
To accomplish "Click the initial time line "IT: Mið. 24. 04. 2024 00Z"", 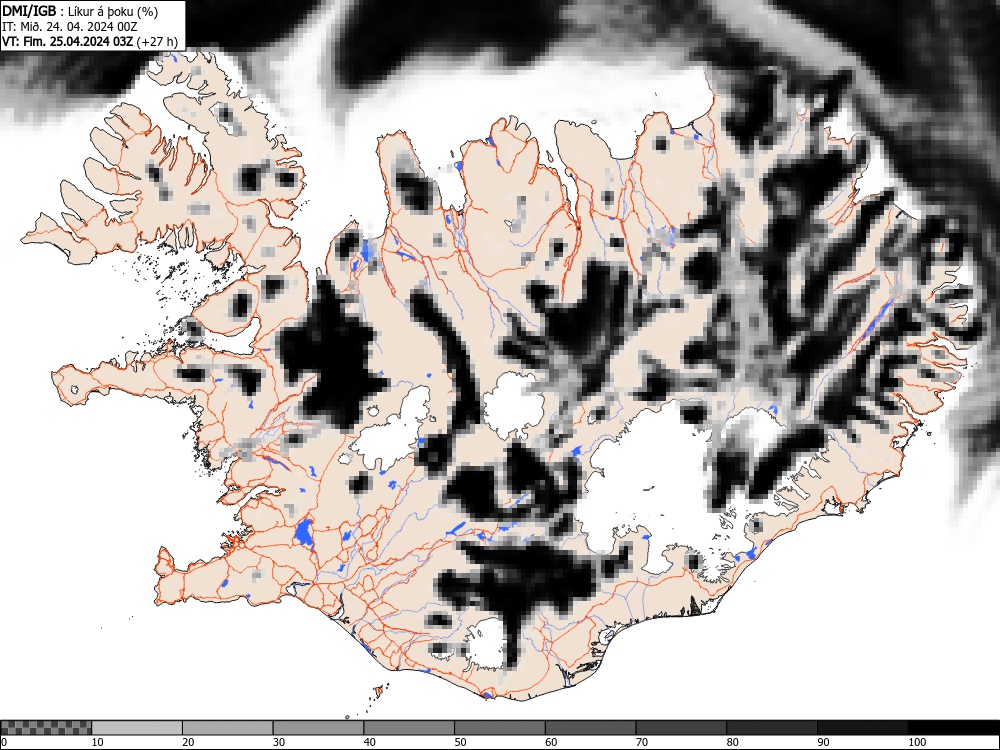I will 70,27.
